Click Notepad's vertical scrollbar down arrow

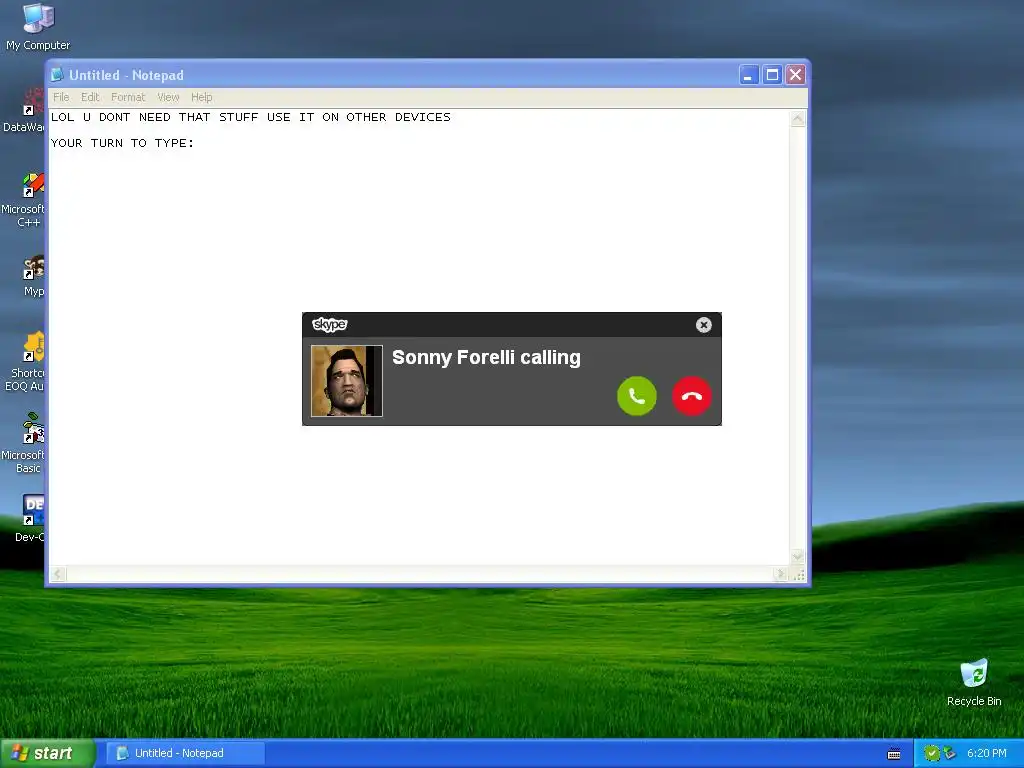797,556
